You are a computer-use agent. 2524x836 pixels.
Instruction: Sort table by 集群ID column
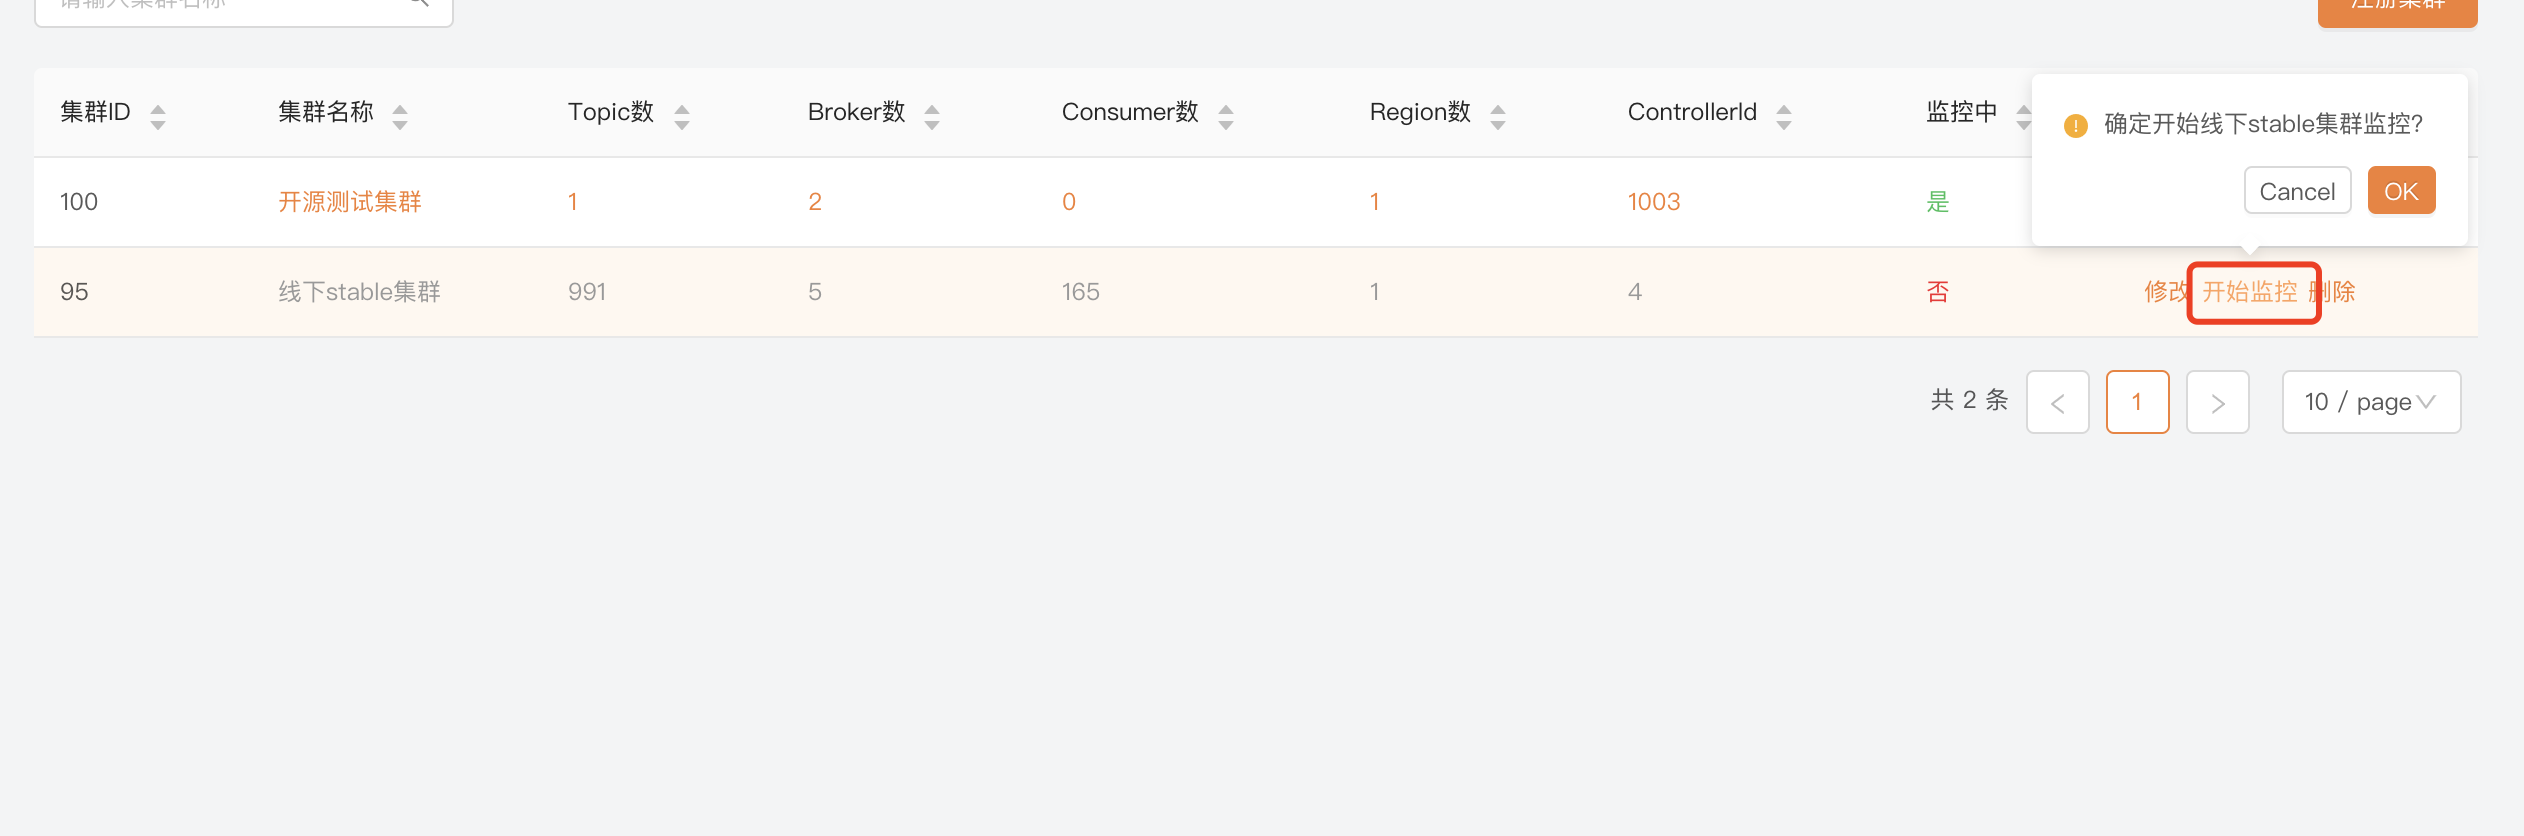(x=157, y=117)
